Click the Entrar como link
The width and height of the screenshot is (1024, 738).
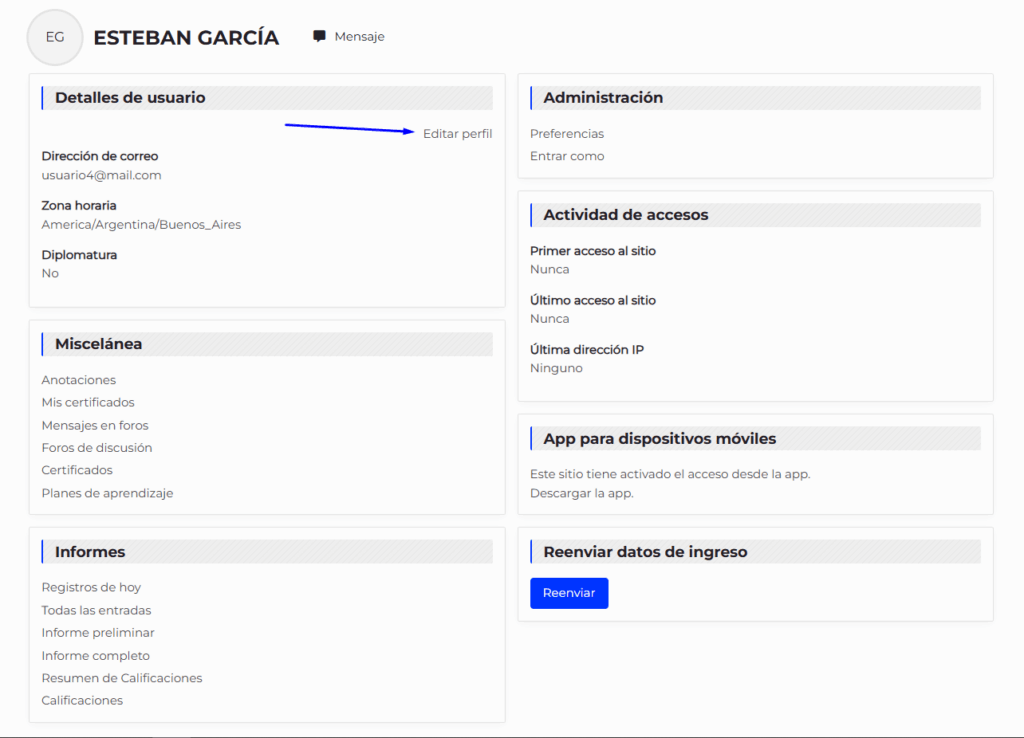(567, 156)
